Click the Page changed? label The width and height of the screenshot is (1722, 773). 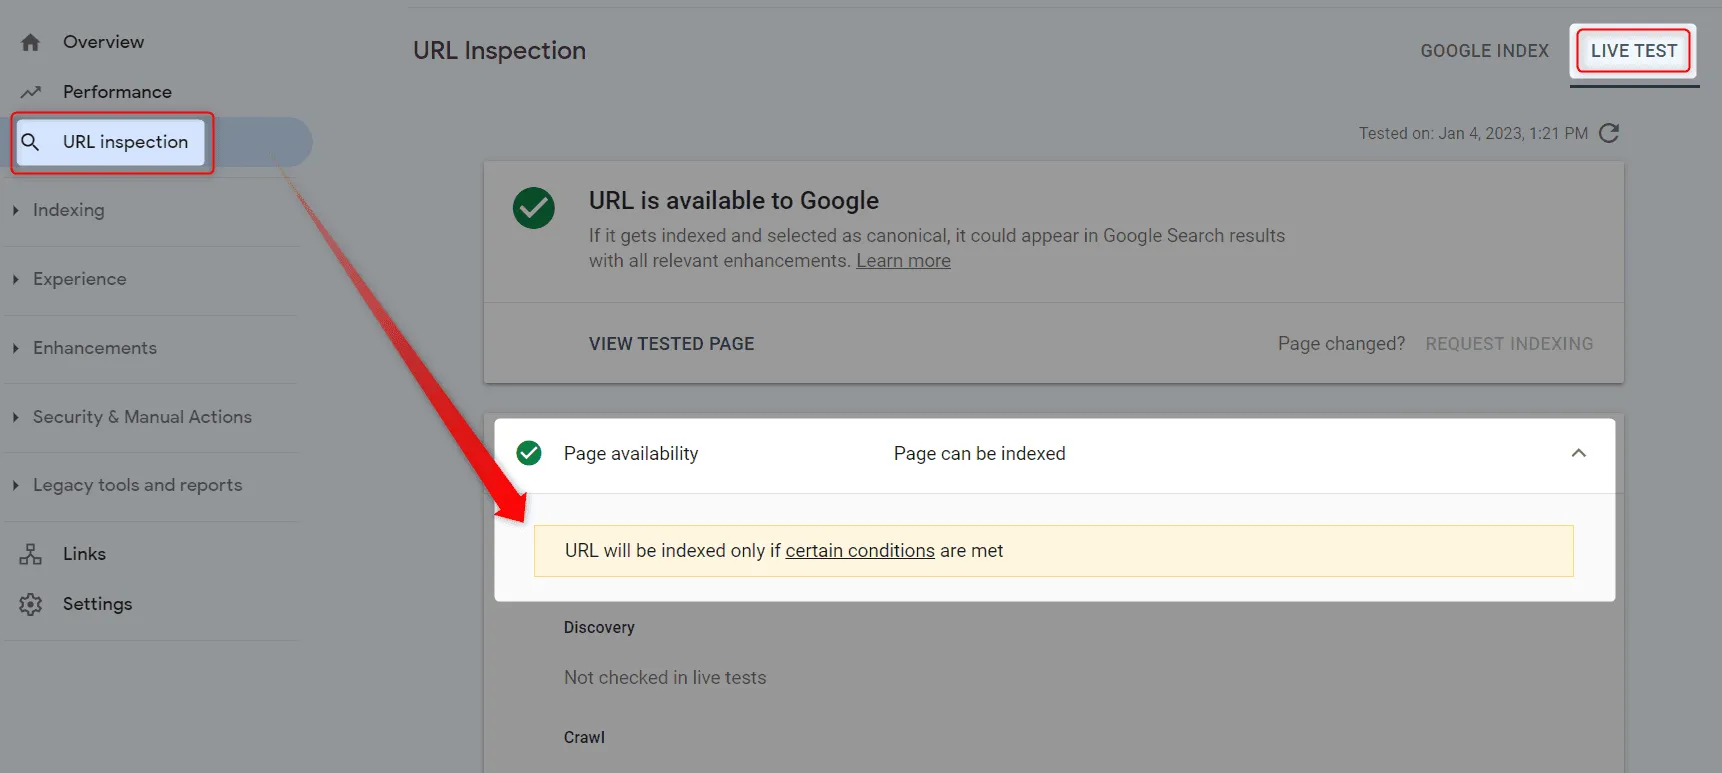(1341, 344)
